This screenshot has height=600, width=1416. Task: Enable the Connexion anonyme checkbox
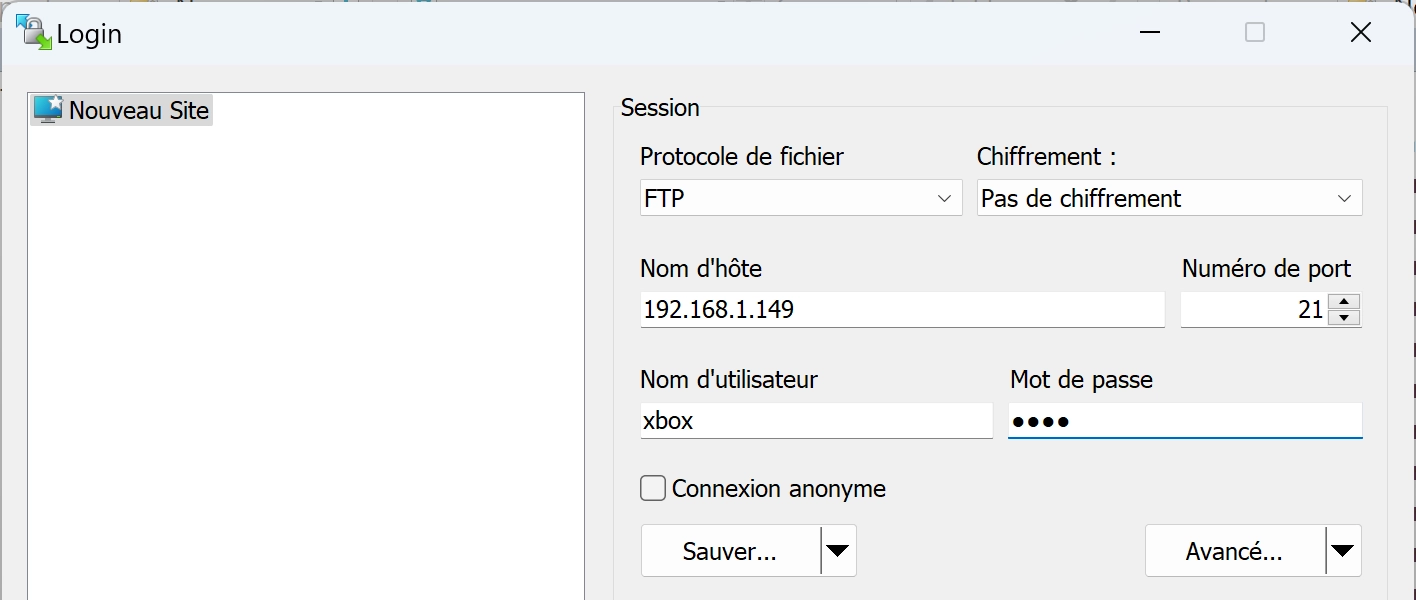point(653,489)
